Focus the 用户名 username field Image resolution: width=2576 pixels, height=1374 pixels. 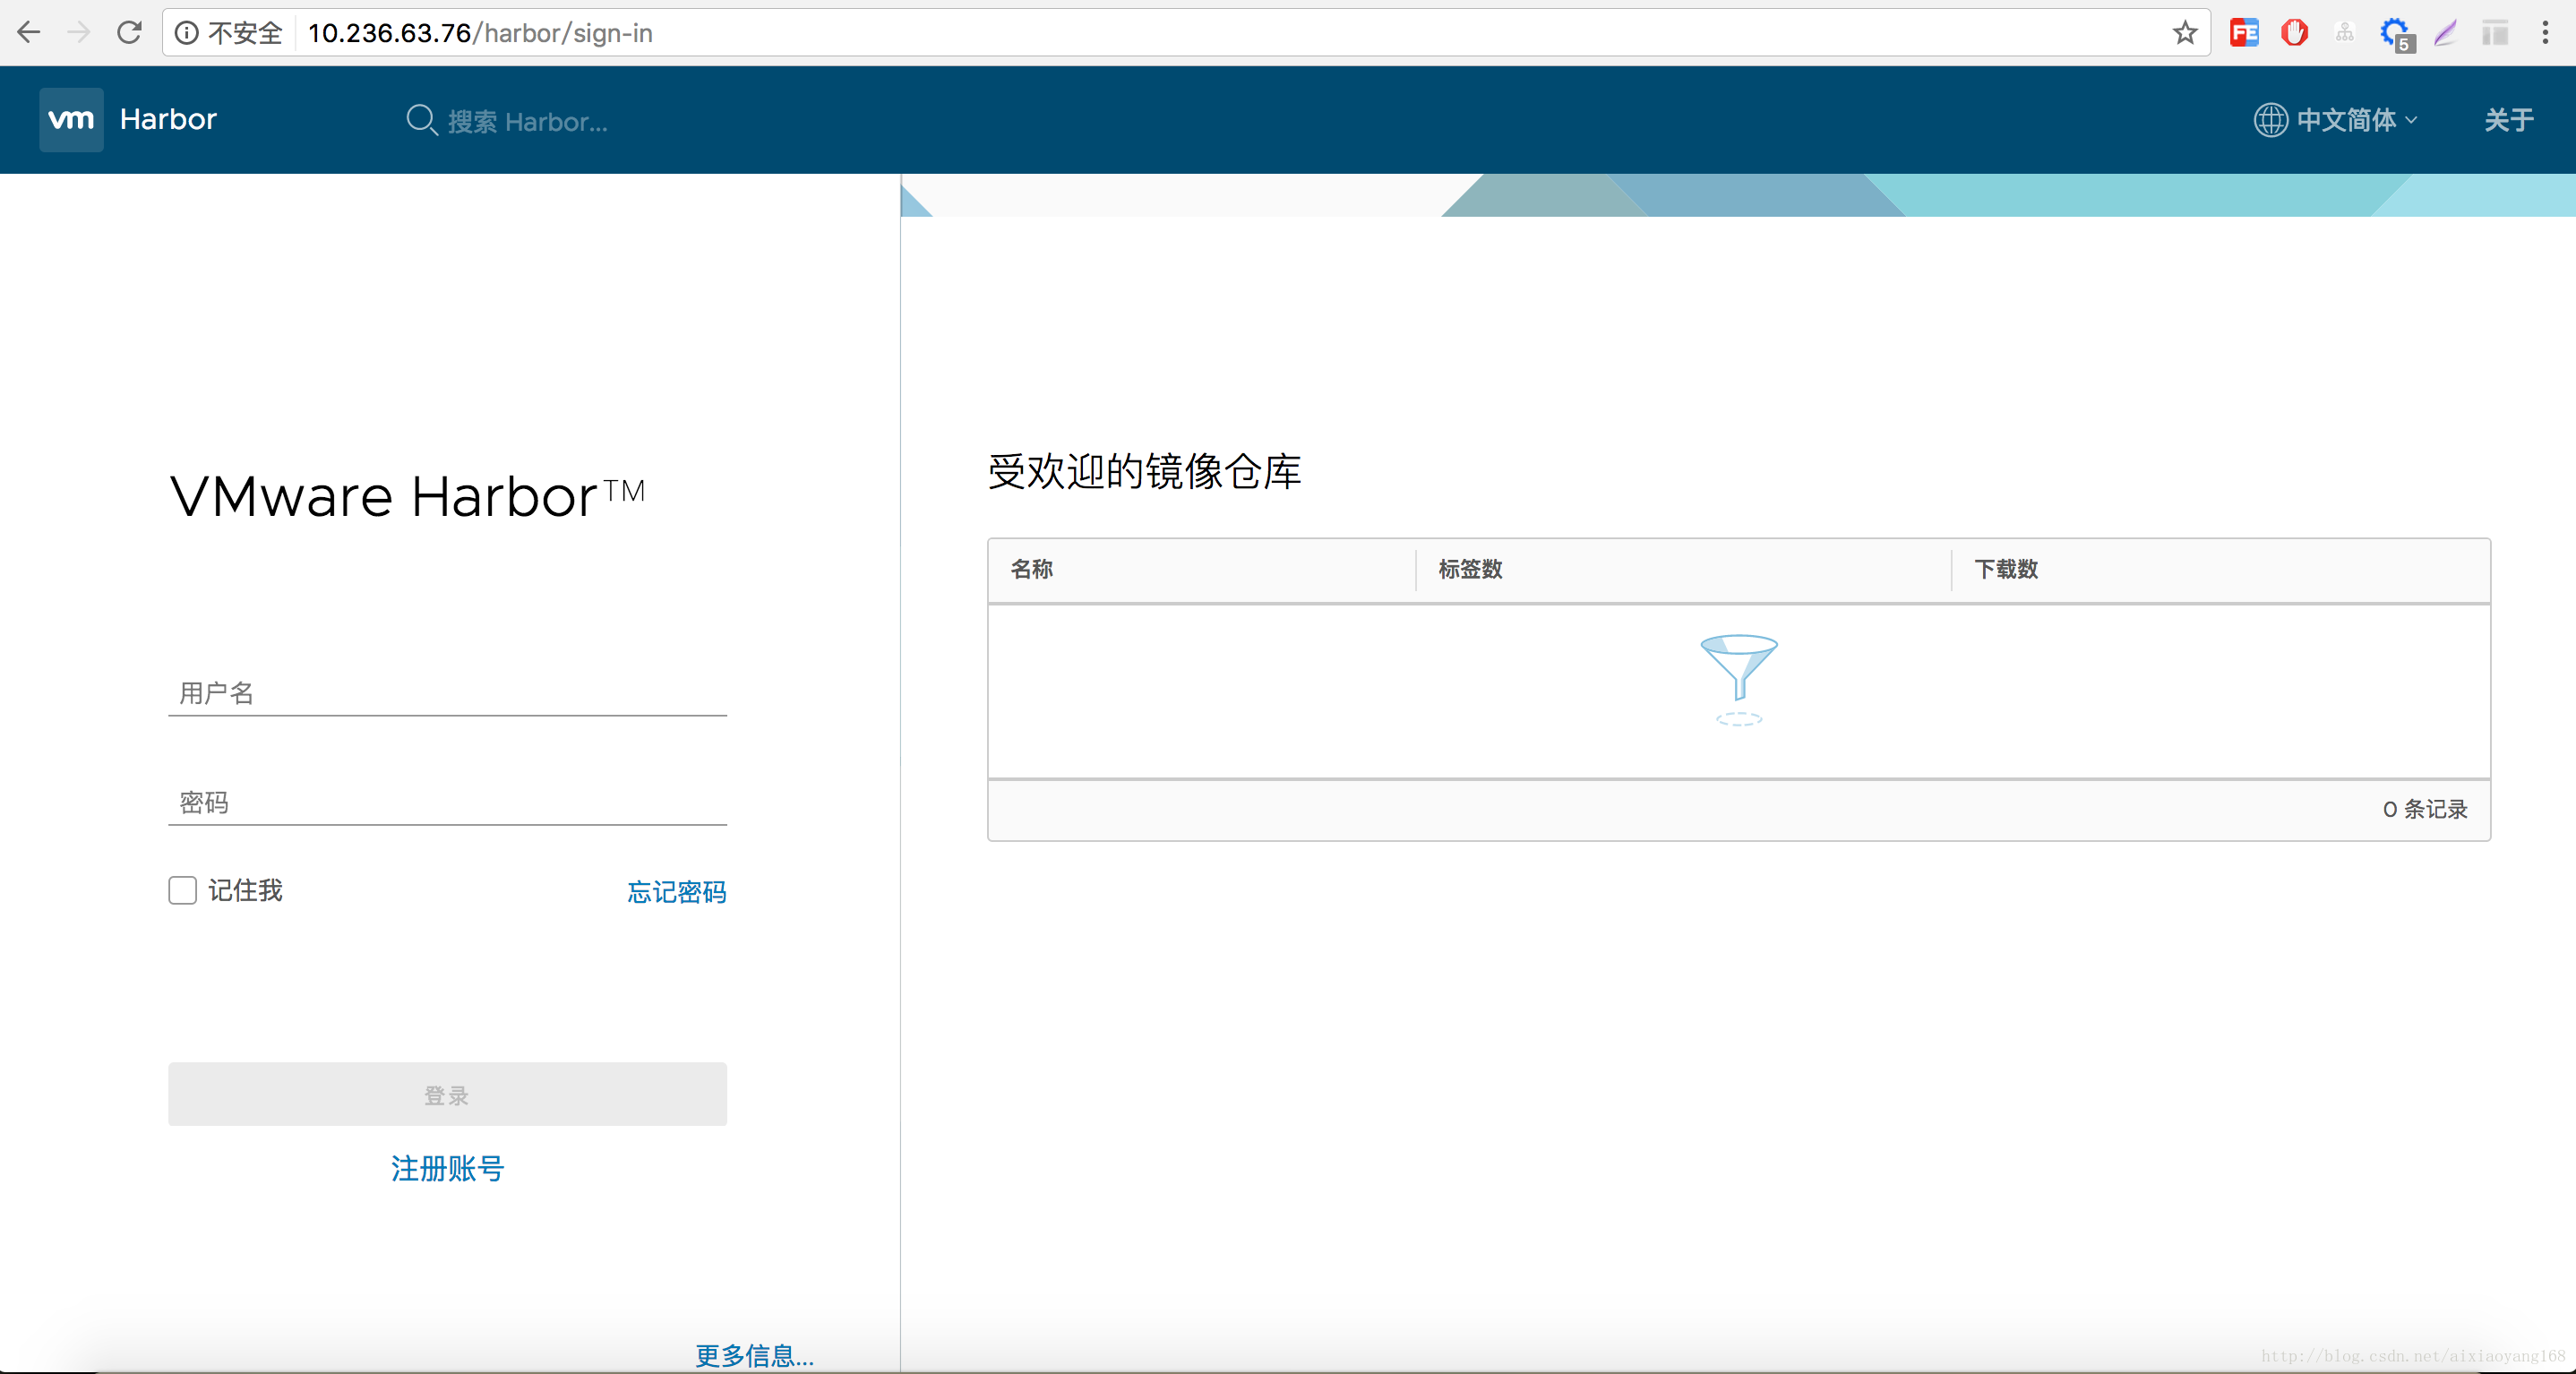point(447,692)
